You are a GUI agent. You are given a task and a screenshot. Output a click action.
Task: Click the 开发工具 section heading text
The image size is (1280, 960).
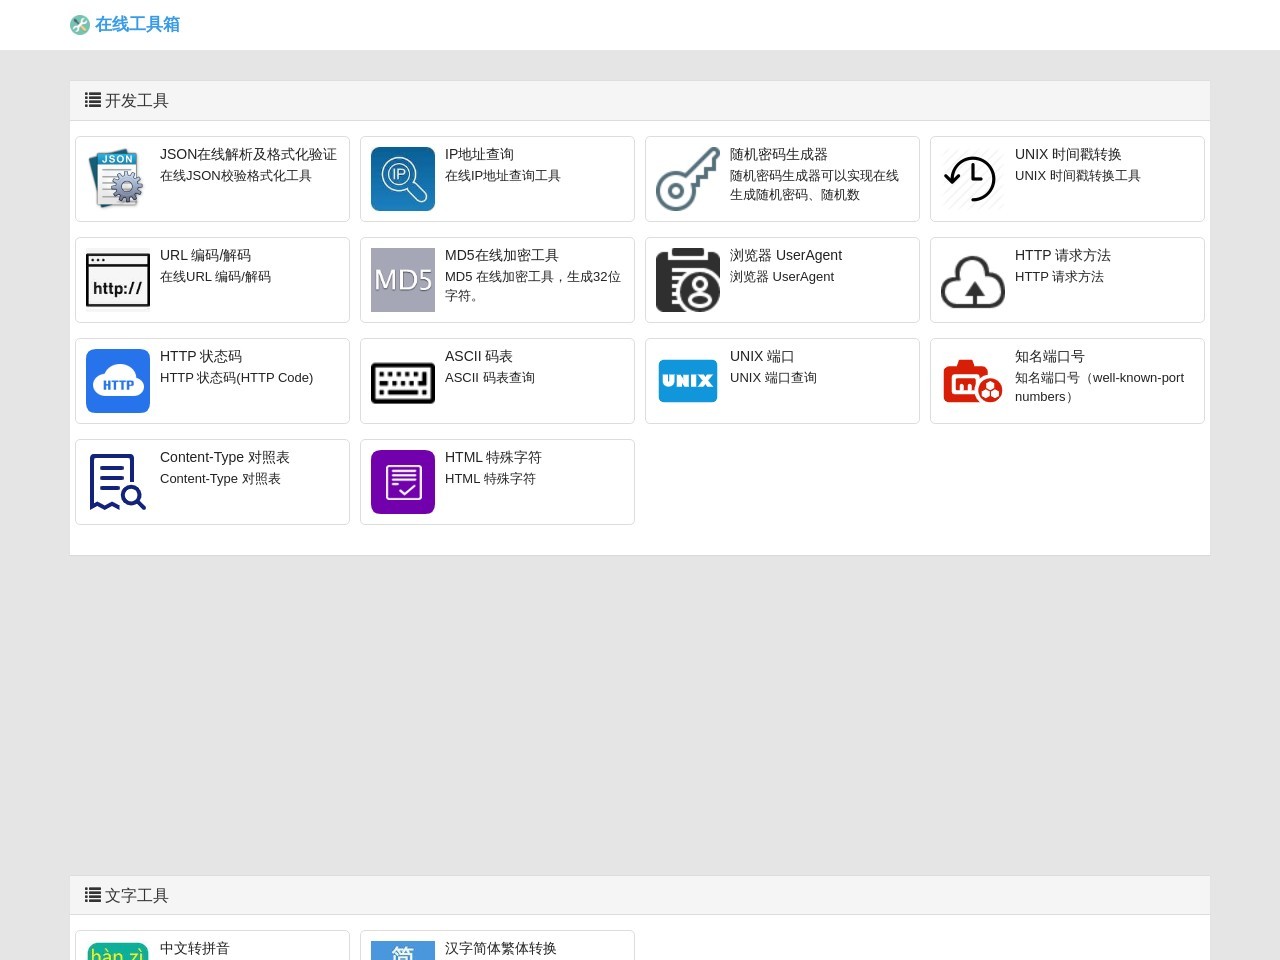(137, 101)
